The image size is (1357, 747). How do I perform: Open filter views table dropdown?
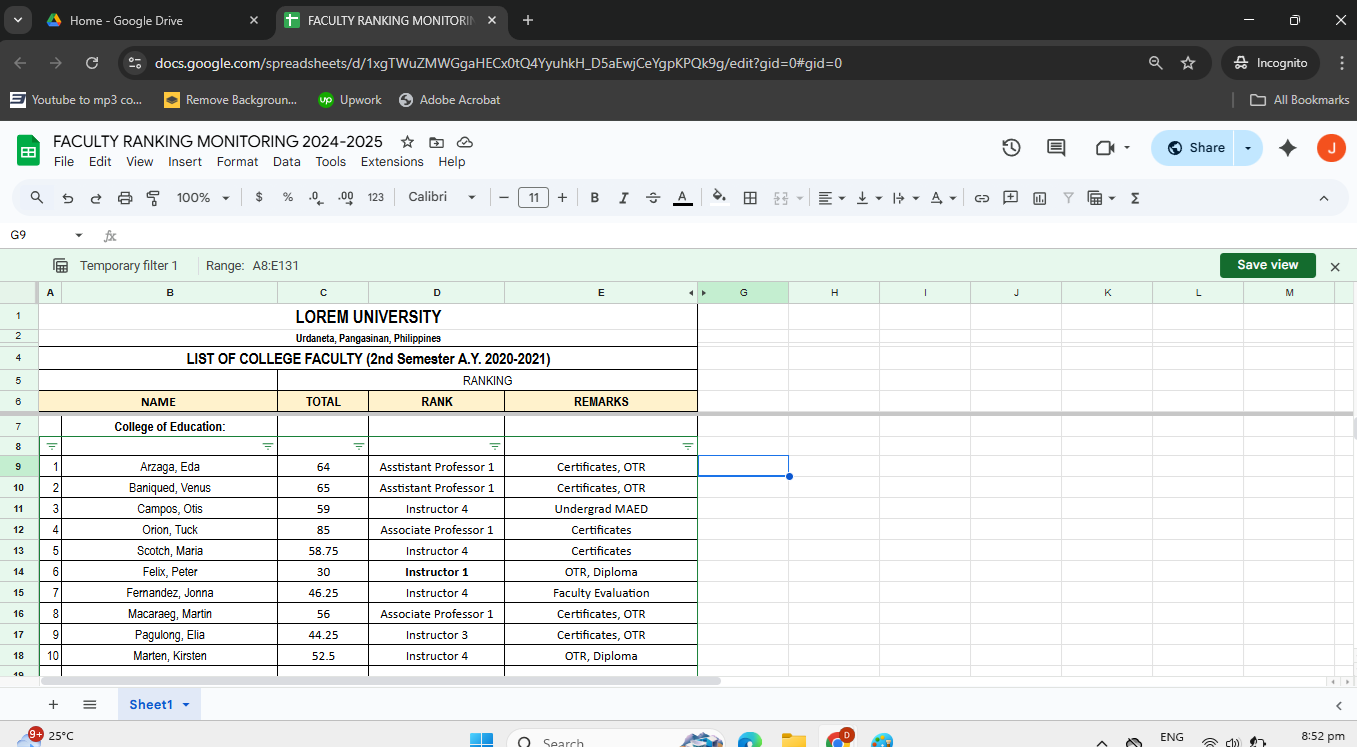[1100, 198]
